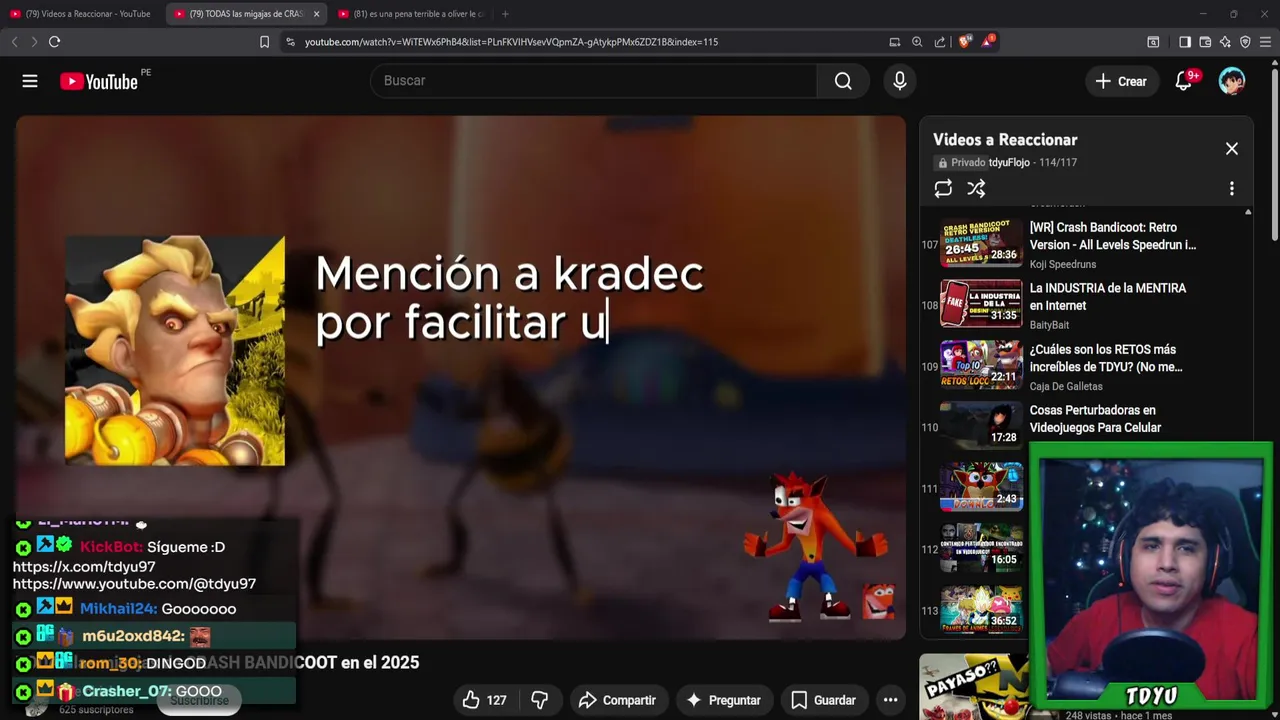1280x720 pixels.
Task: Open tab search icon in toolbar
Action: pos(1153,42)
